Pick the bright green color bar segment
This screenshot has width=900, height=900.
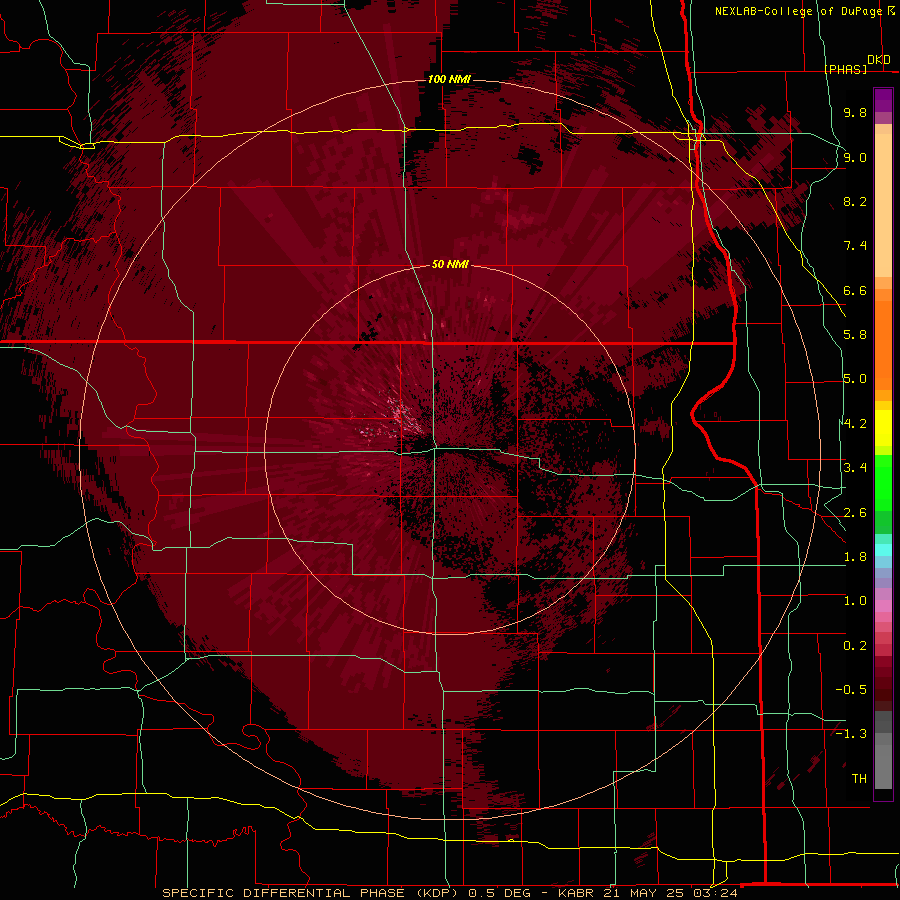[x=883, y=482]
